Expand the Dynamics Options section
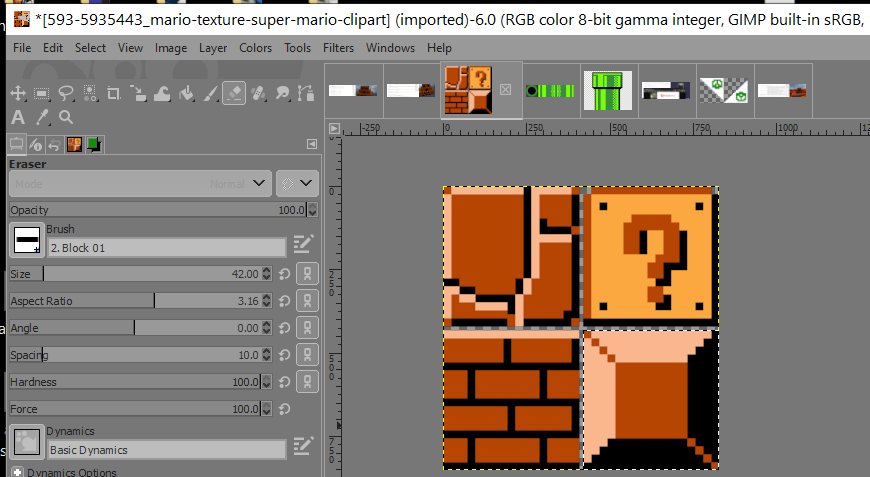The width and height of the screenshot is (870, 477). point(17,472)
